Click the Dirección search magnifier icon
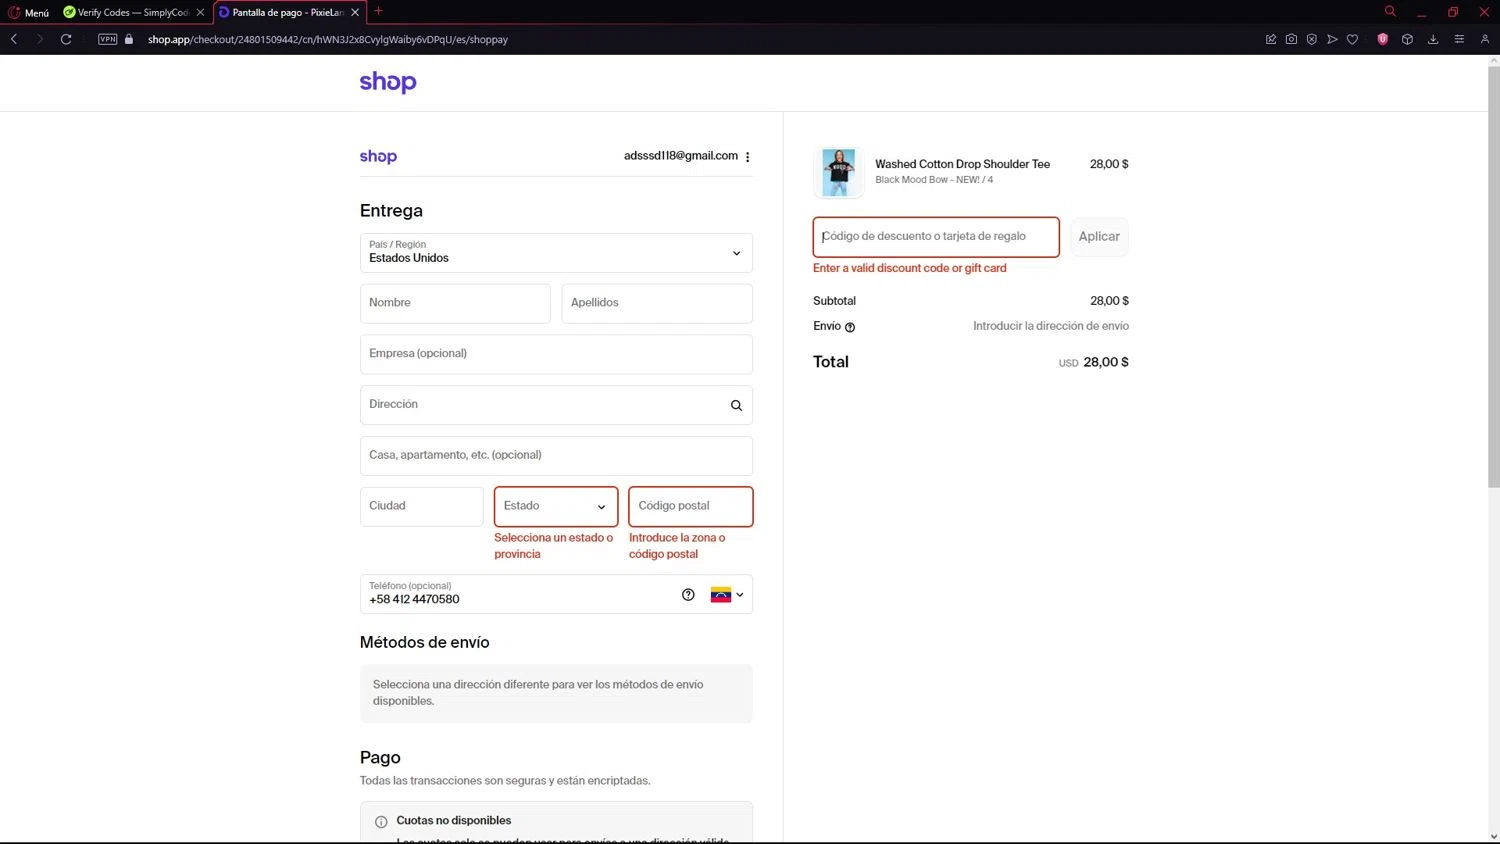The image size is (1500, 844). (736, 405)
